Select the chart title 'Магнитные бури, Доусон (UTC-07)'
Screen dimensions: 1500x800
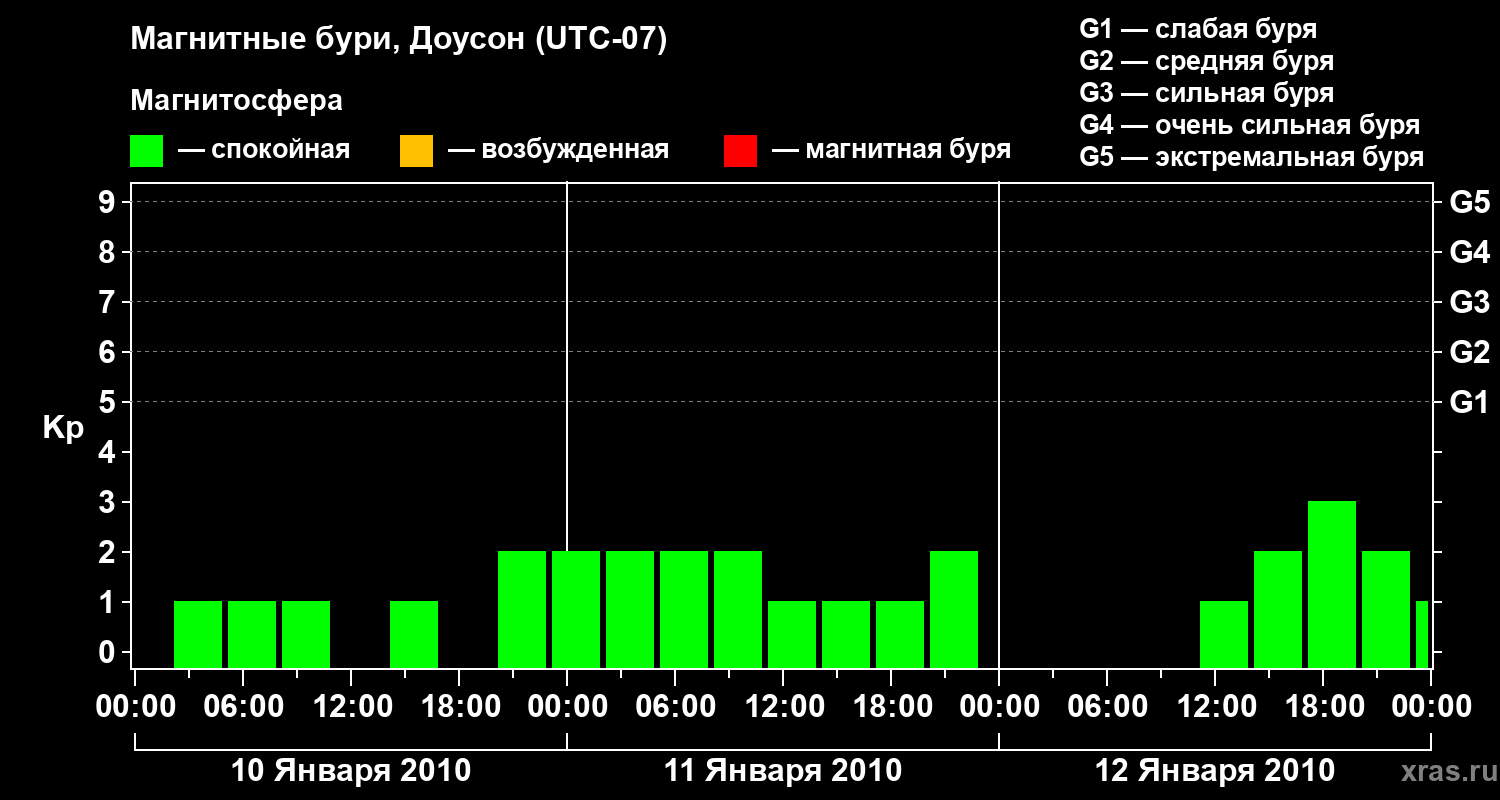(x=399, y=40)
